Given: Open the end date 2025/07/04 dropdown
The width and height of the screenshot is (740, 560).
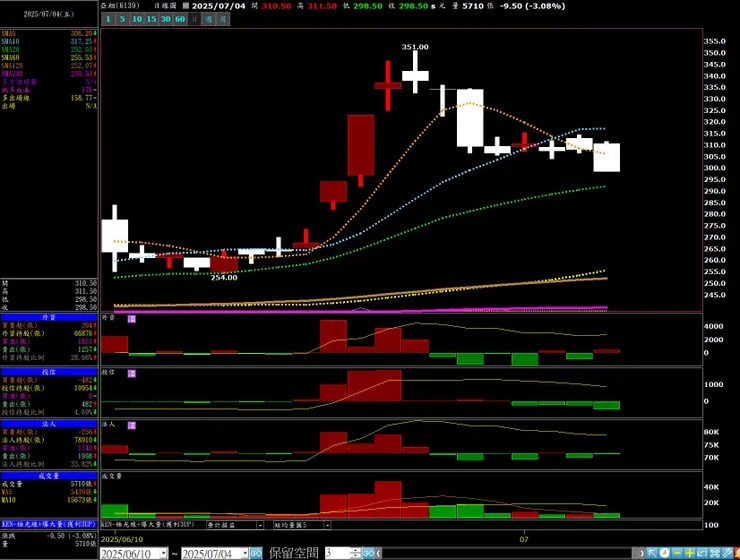Looking at the screenshot, I should pyautogui.click(x=245, y=553).
